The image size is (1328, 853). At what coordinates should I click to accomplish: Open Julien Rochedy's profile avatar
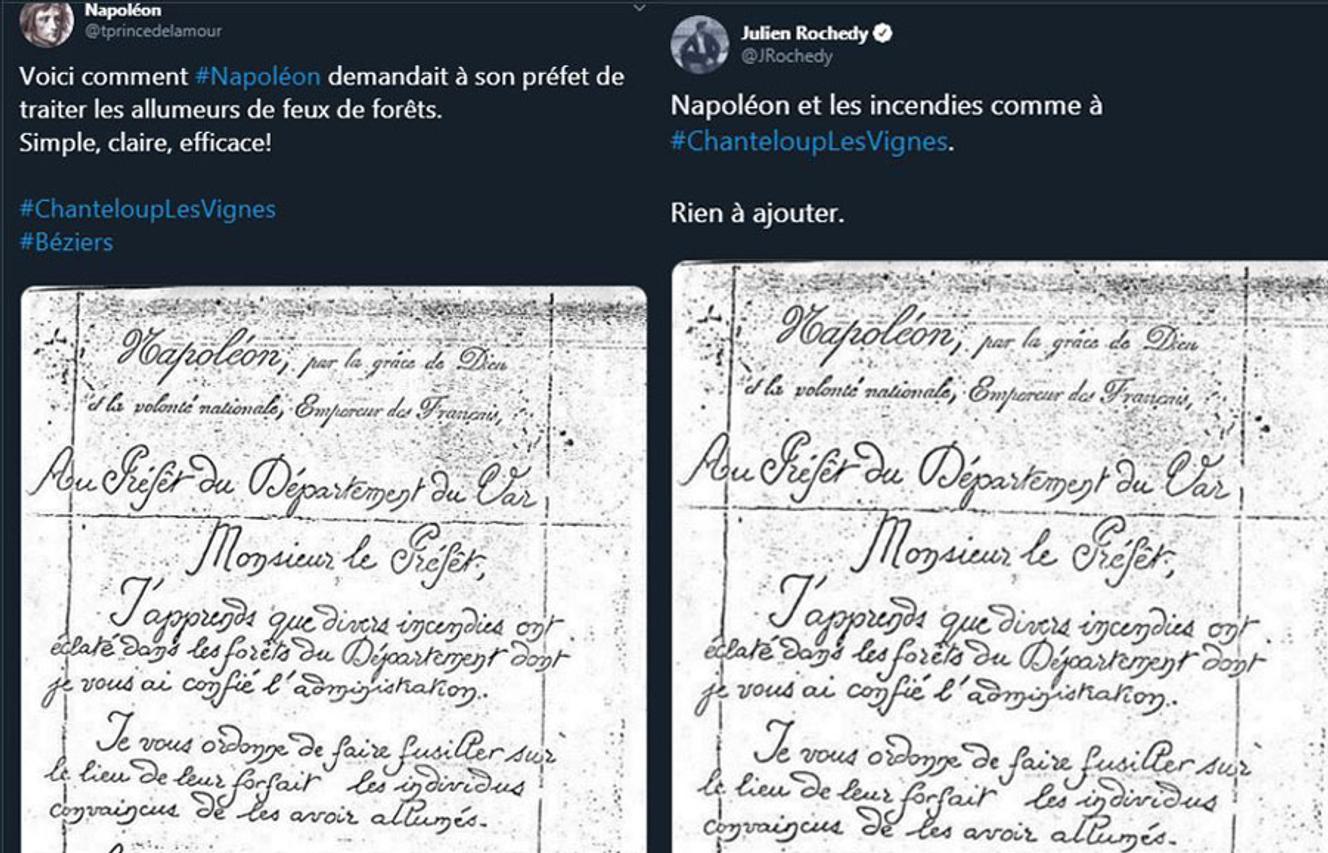tap(699, 44)
